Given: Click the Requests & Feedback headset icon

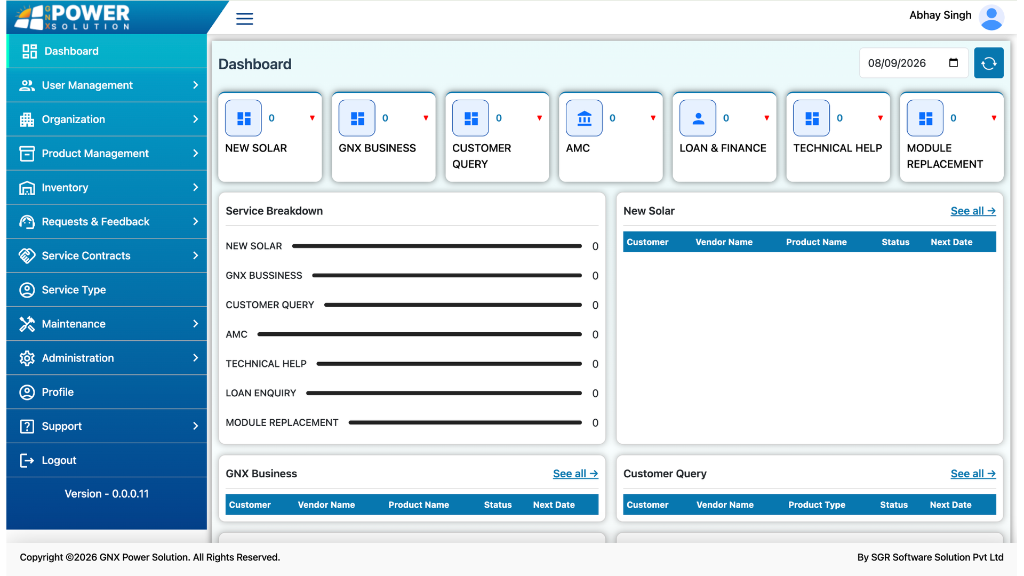Looking at the screenshot, I should 27,222.
